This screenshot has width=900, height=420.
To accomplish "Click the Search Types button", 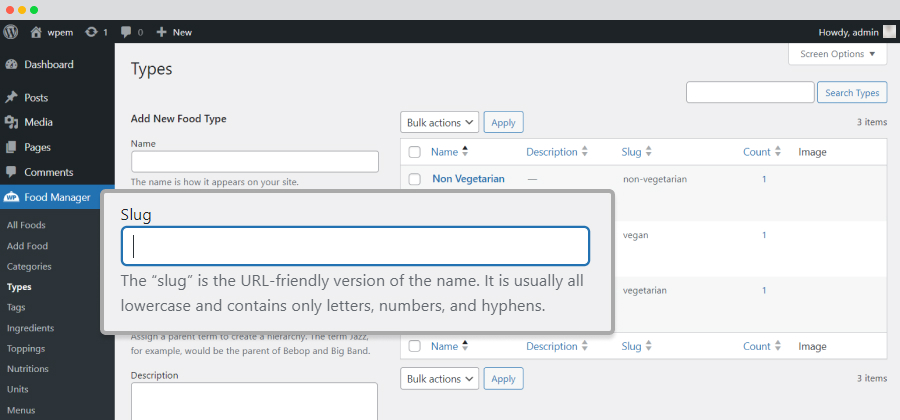I will (852, 92).
